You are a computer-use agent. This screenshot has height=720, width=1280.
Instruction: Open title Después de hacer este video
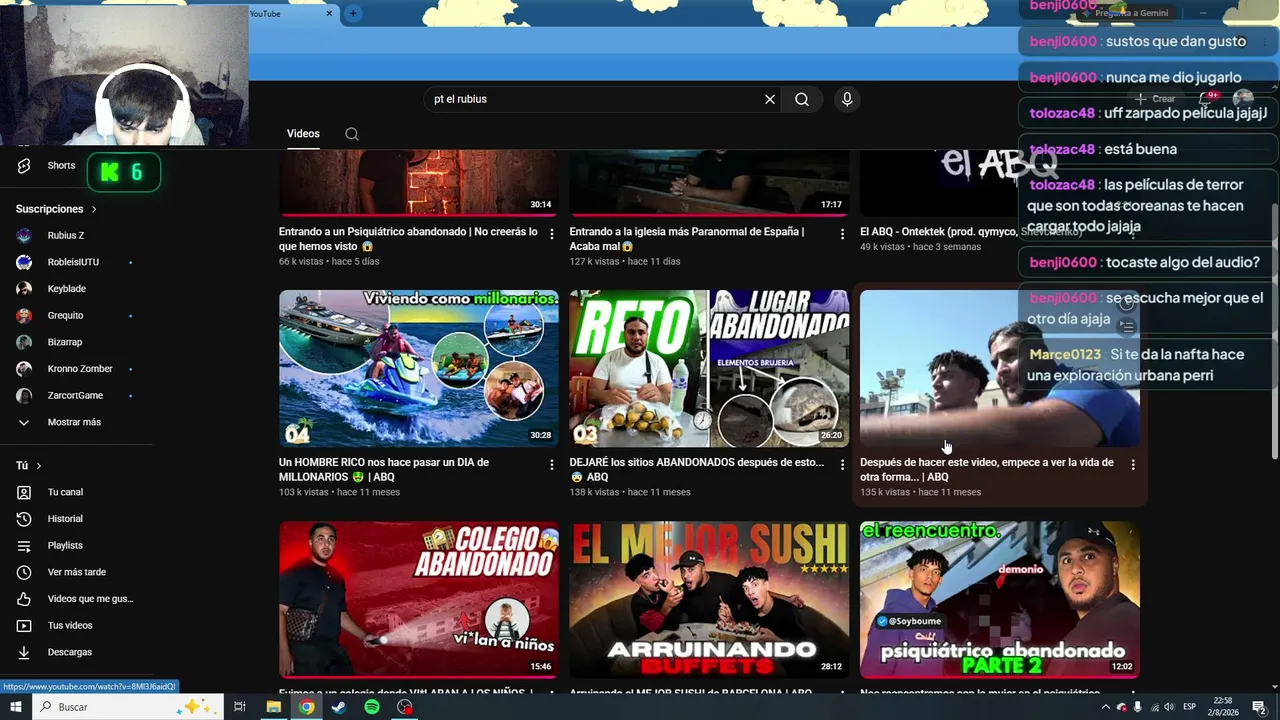[x=987, y=470]
